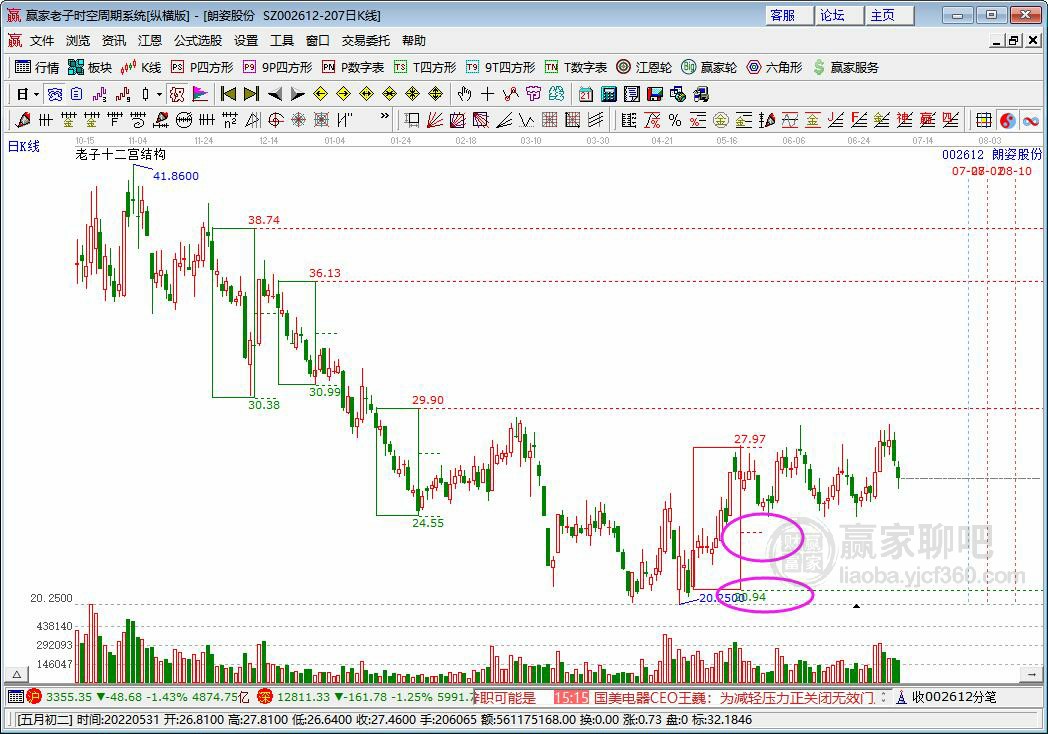The image size is (1048, 734).
Task: Click the bottom-left triangle expander button
Action: tap(17, 675)
